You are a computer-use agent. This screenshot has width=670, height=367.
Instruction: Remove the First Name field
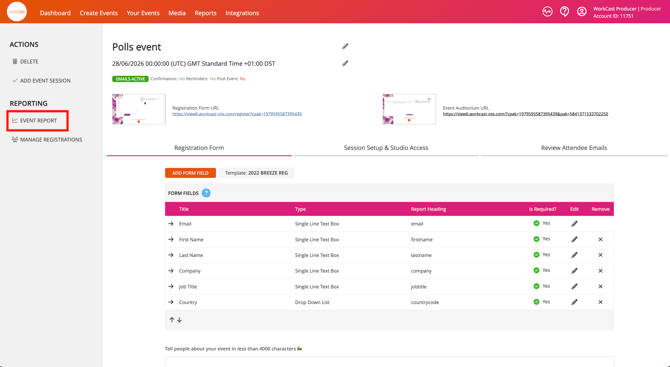600,239
